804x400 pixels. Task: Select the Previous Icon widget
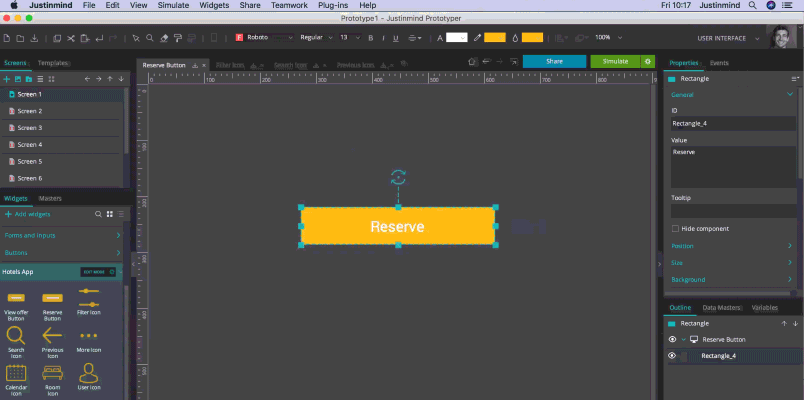(x=52, y=343)
